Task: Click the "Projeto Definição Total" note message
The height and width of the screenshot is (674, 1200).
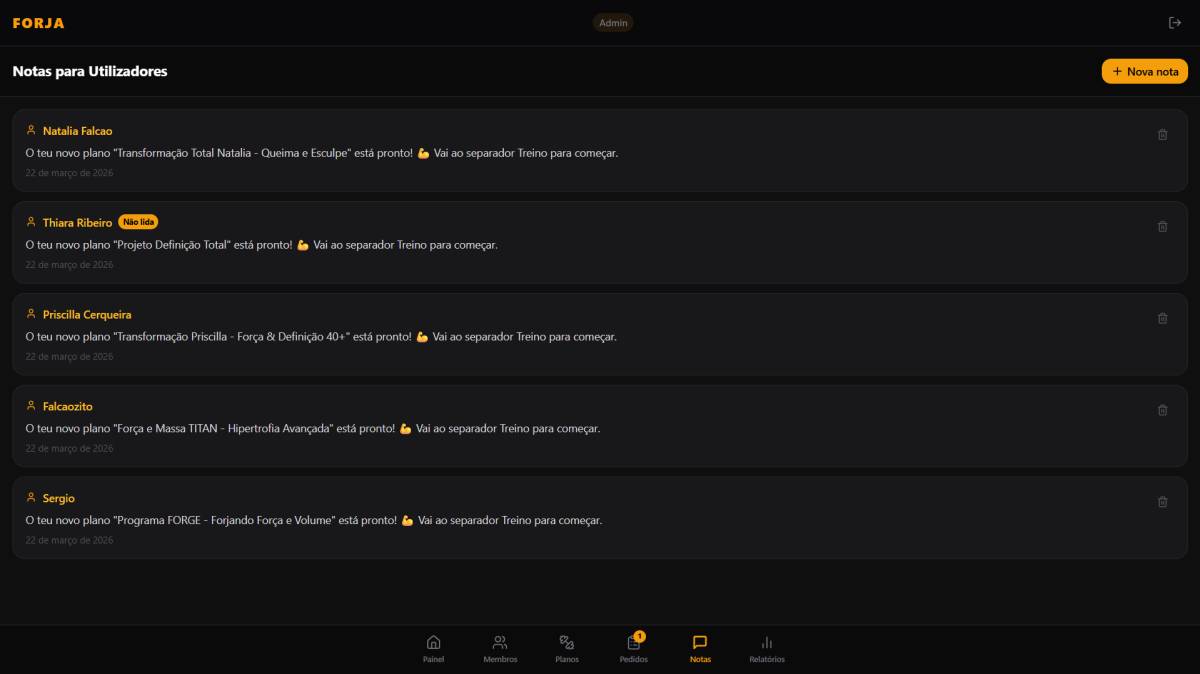Action: (261, 245)
